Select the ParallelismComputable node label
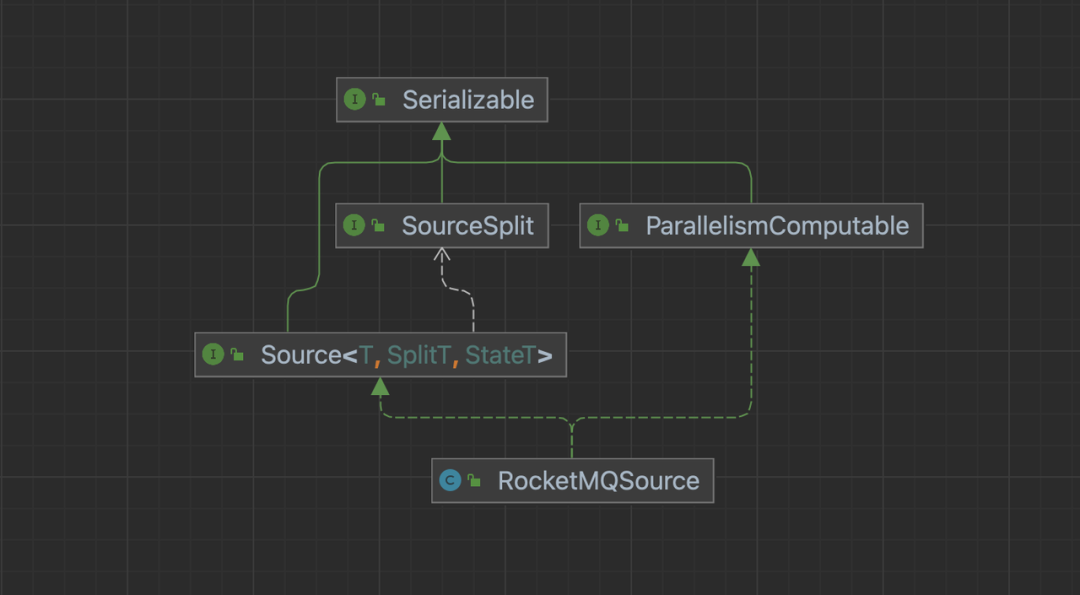 777,226
